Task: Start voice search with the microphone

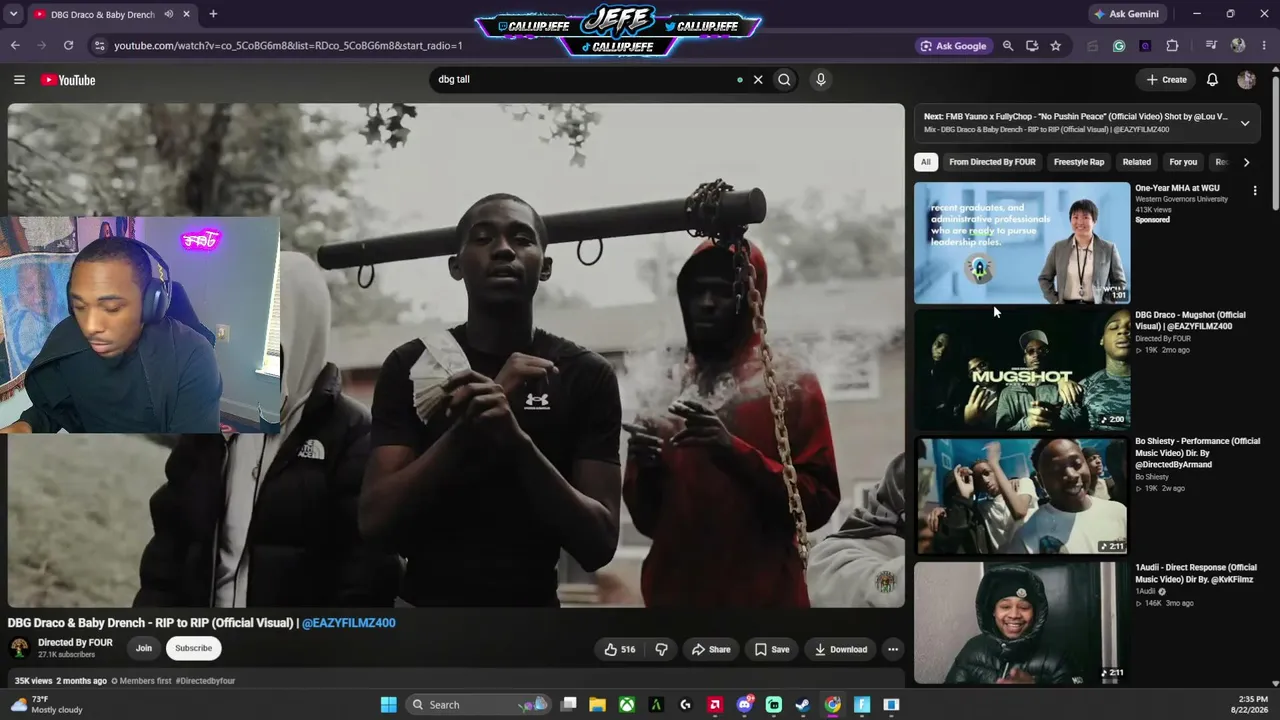Action: 820,80
